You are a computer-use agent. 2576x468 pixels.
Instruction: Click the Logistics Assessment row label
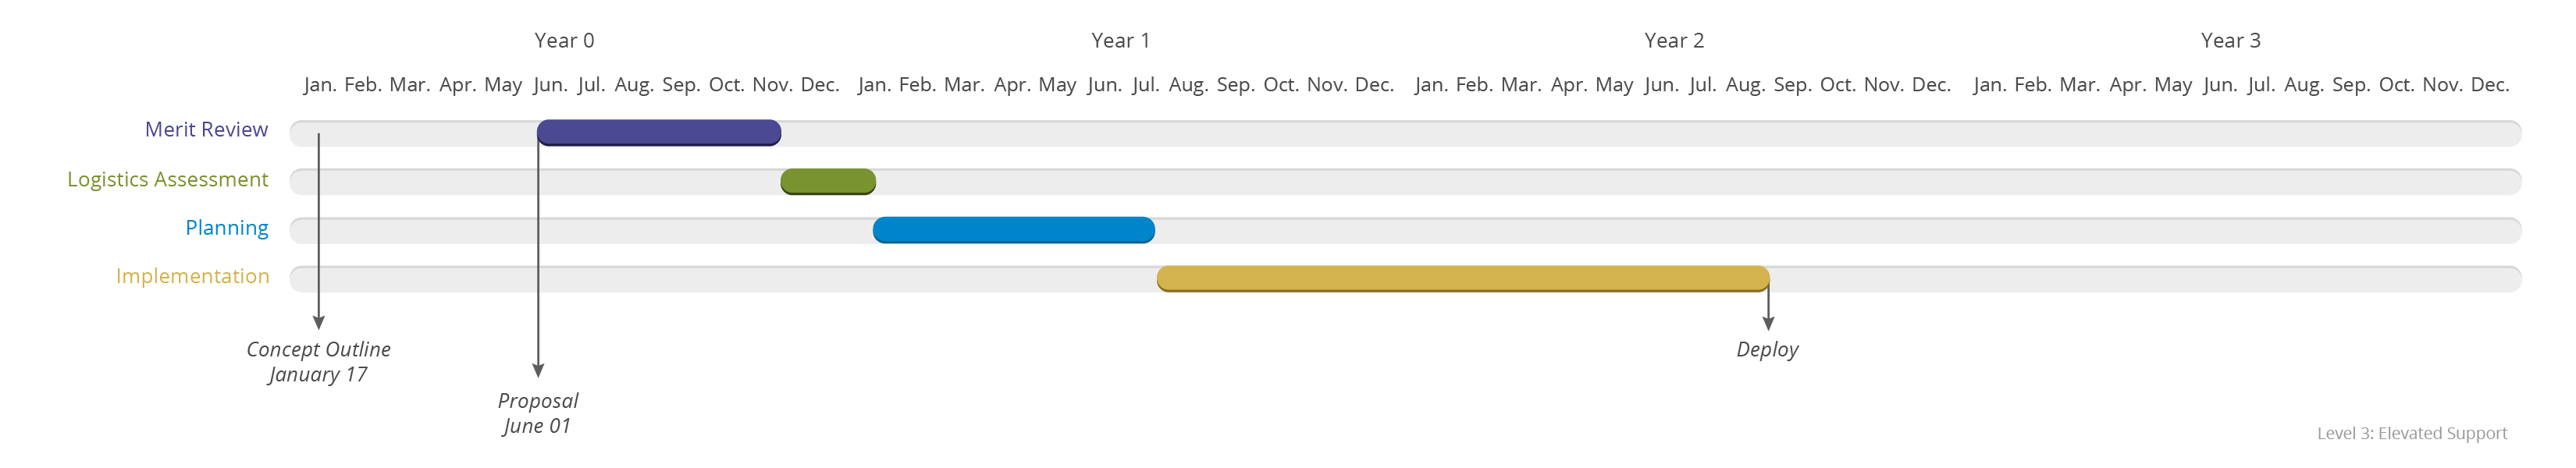(167, 179)
